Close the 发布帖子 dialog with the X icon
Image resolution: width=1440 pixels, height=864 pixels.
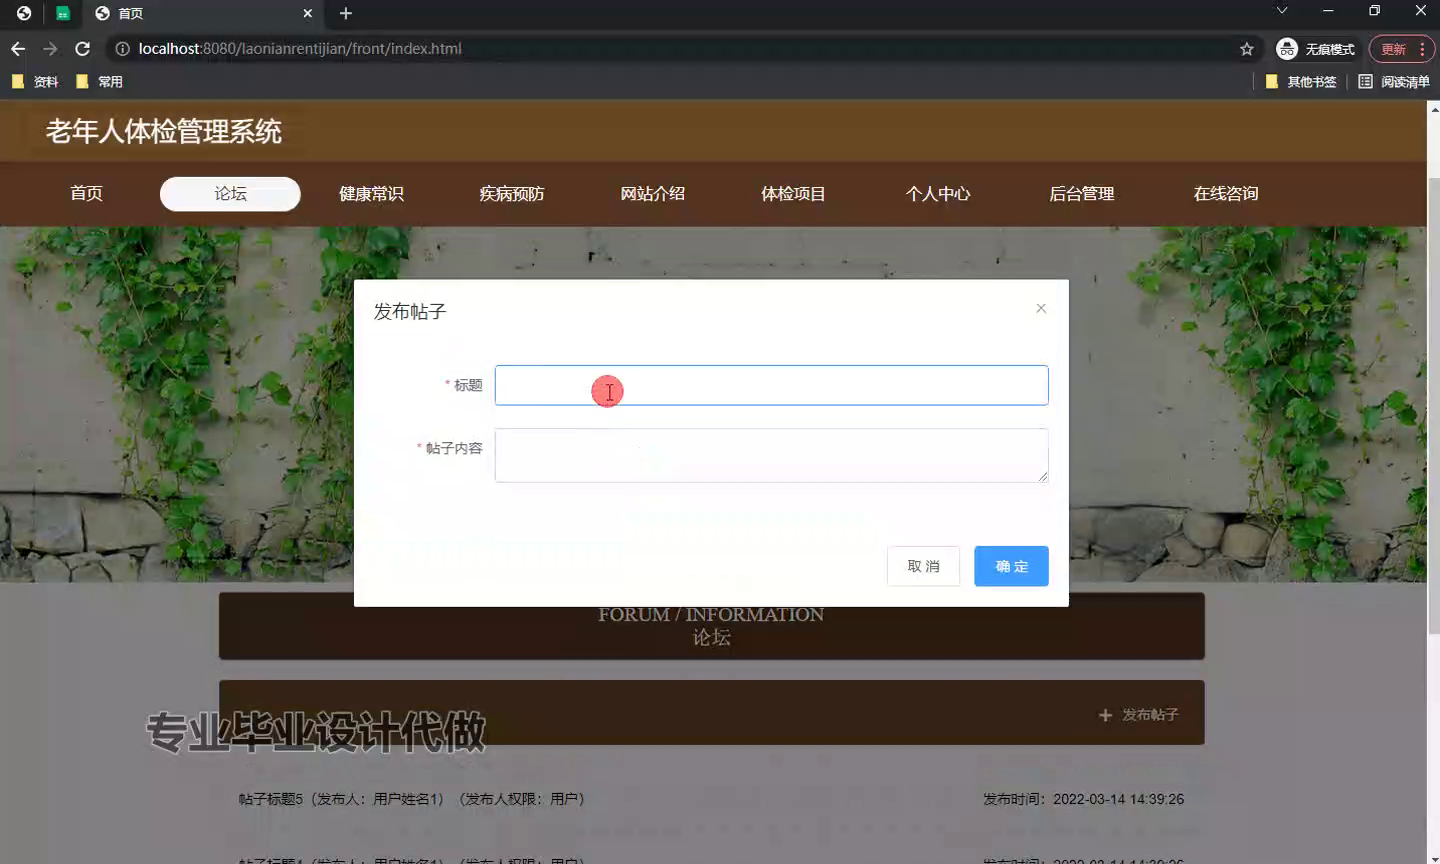1041,308
